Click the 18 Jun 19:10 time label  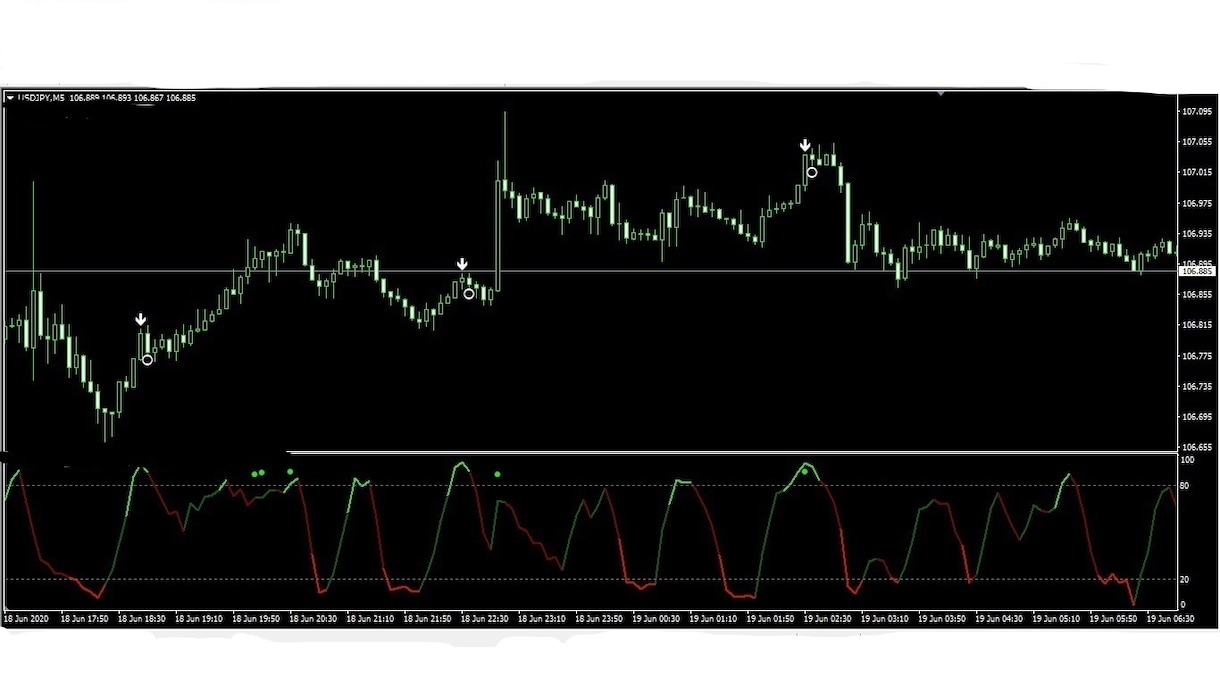point(197,618)
